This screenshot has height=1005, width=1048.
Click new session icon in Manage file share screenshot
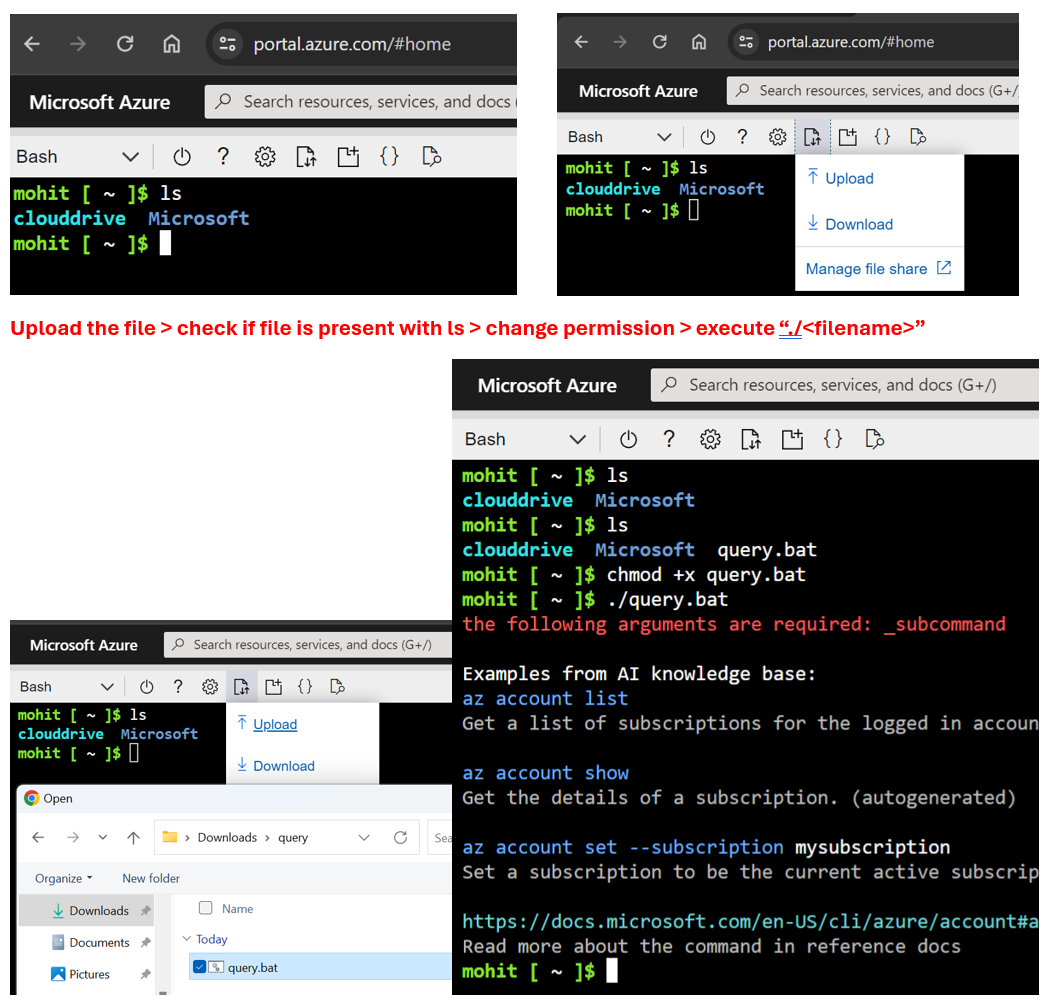[x=847, y=137]
